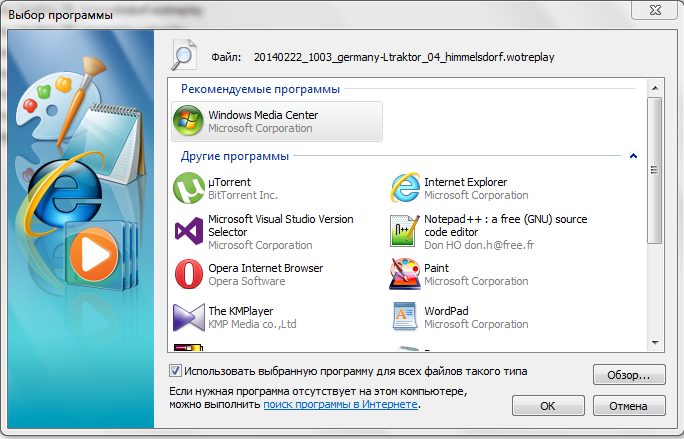Click the Рекомендуемые программы group header

[260, 90]
